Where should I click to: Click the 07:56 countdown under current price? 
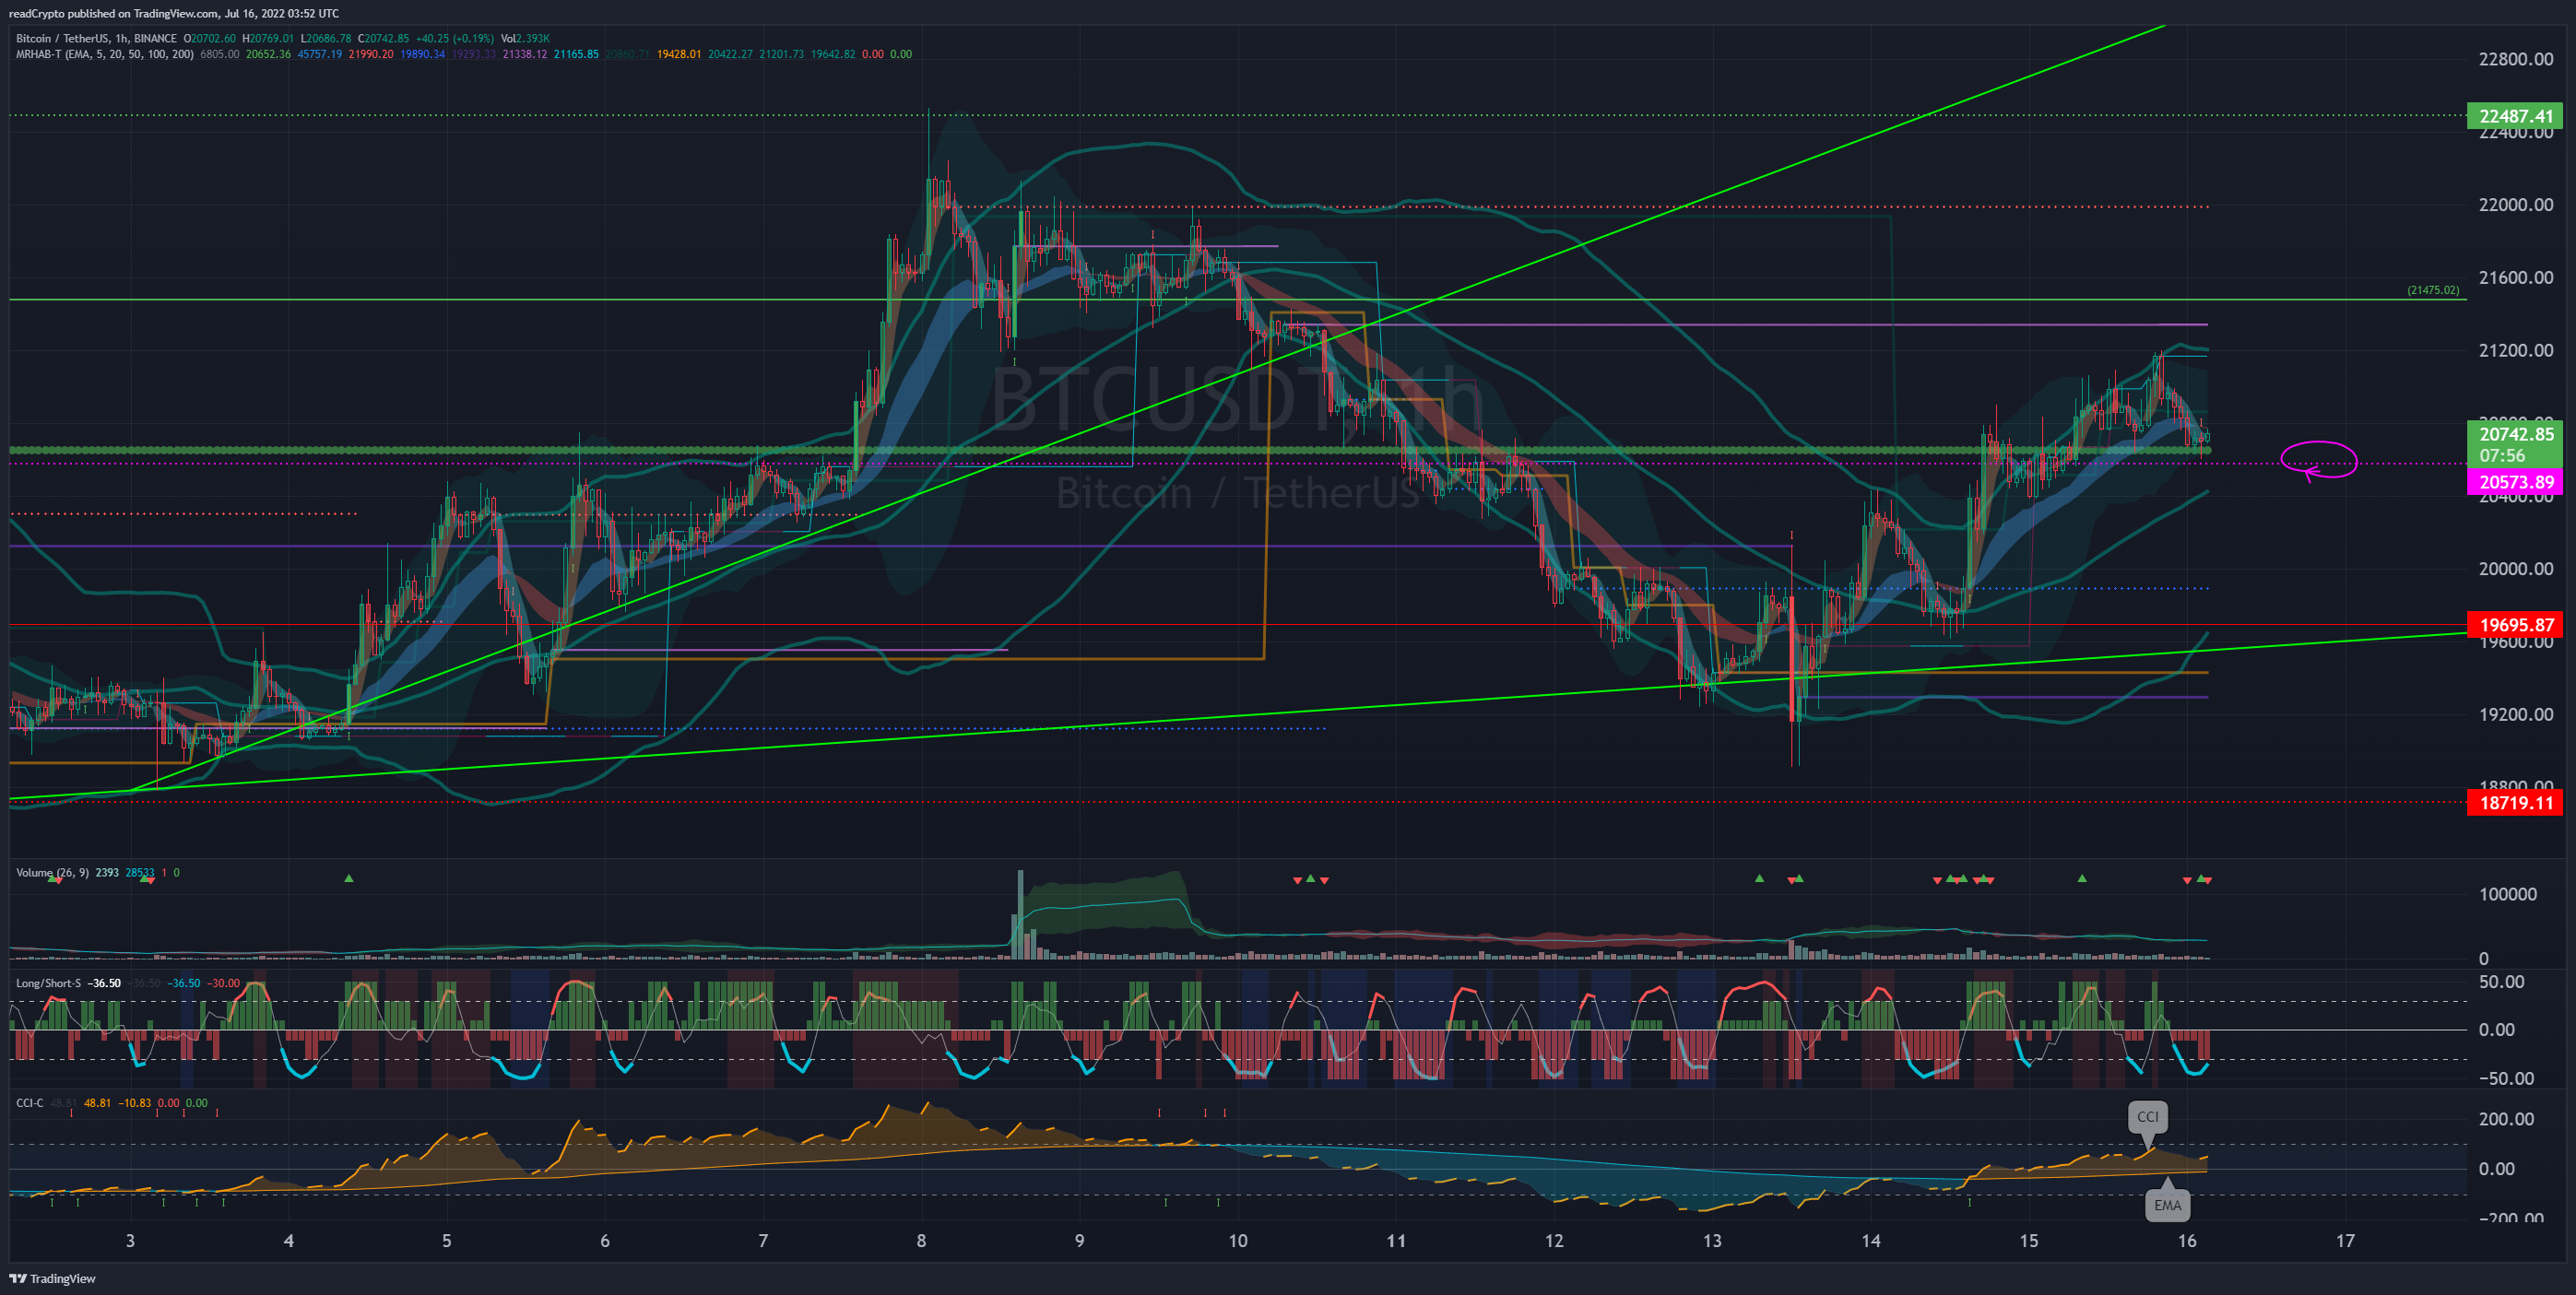pyautogui.click(x=2503, y=456)
